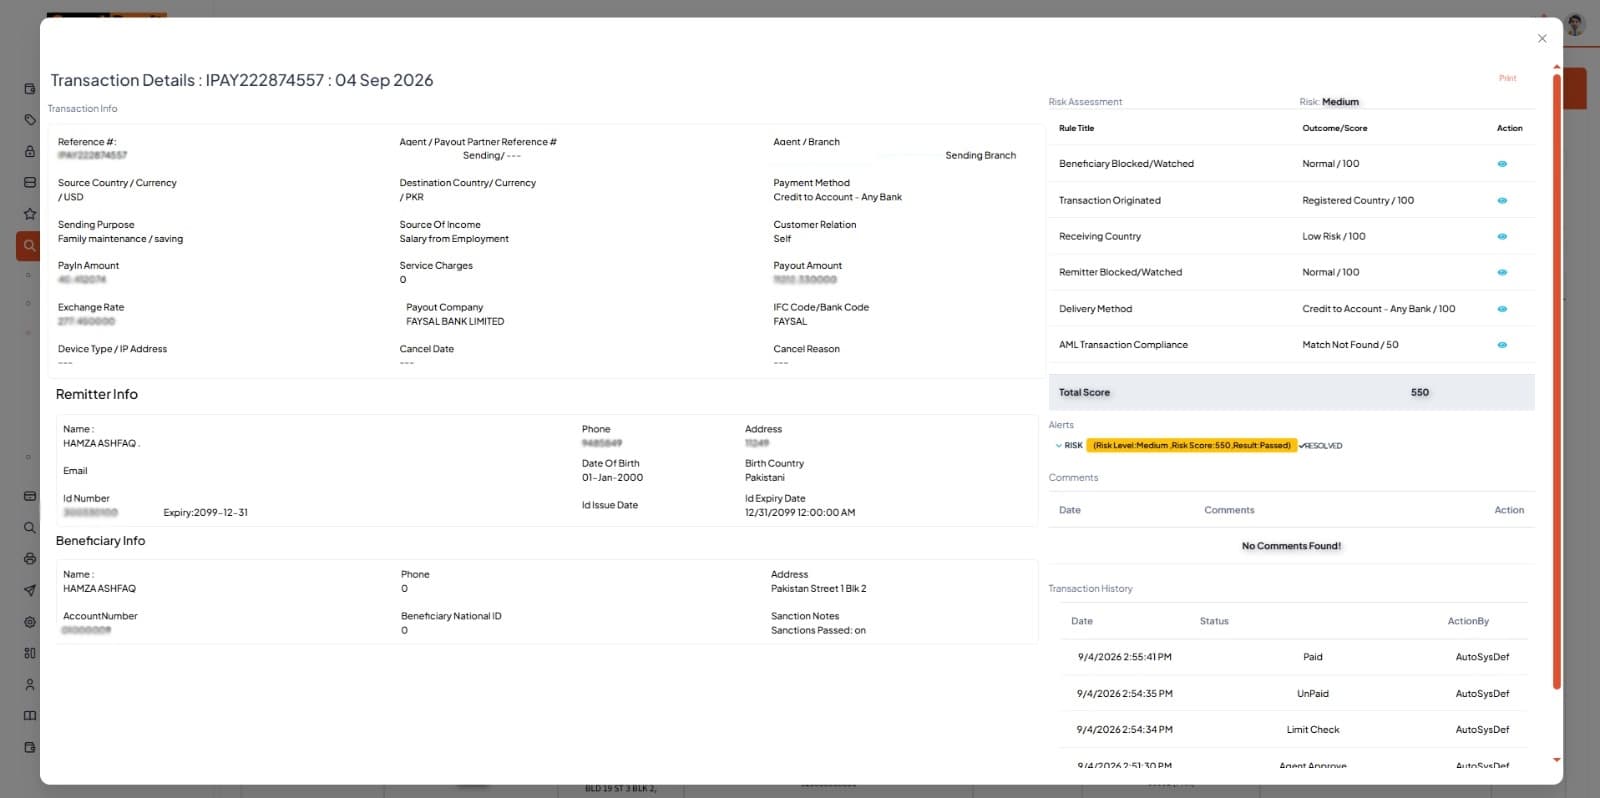Click the 'Risk: Medium' header label
This screenshot has height=798, width=1600.
coord(1329,102)
